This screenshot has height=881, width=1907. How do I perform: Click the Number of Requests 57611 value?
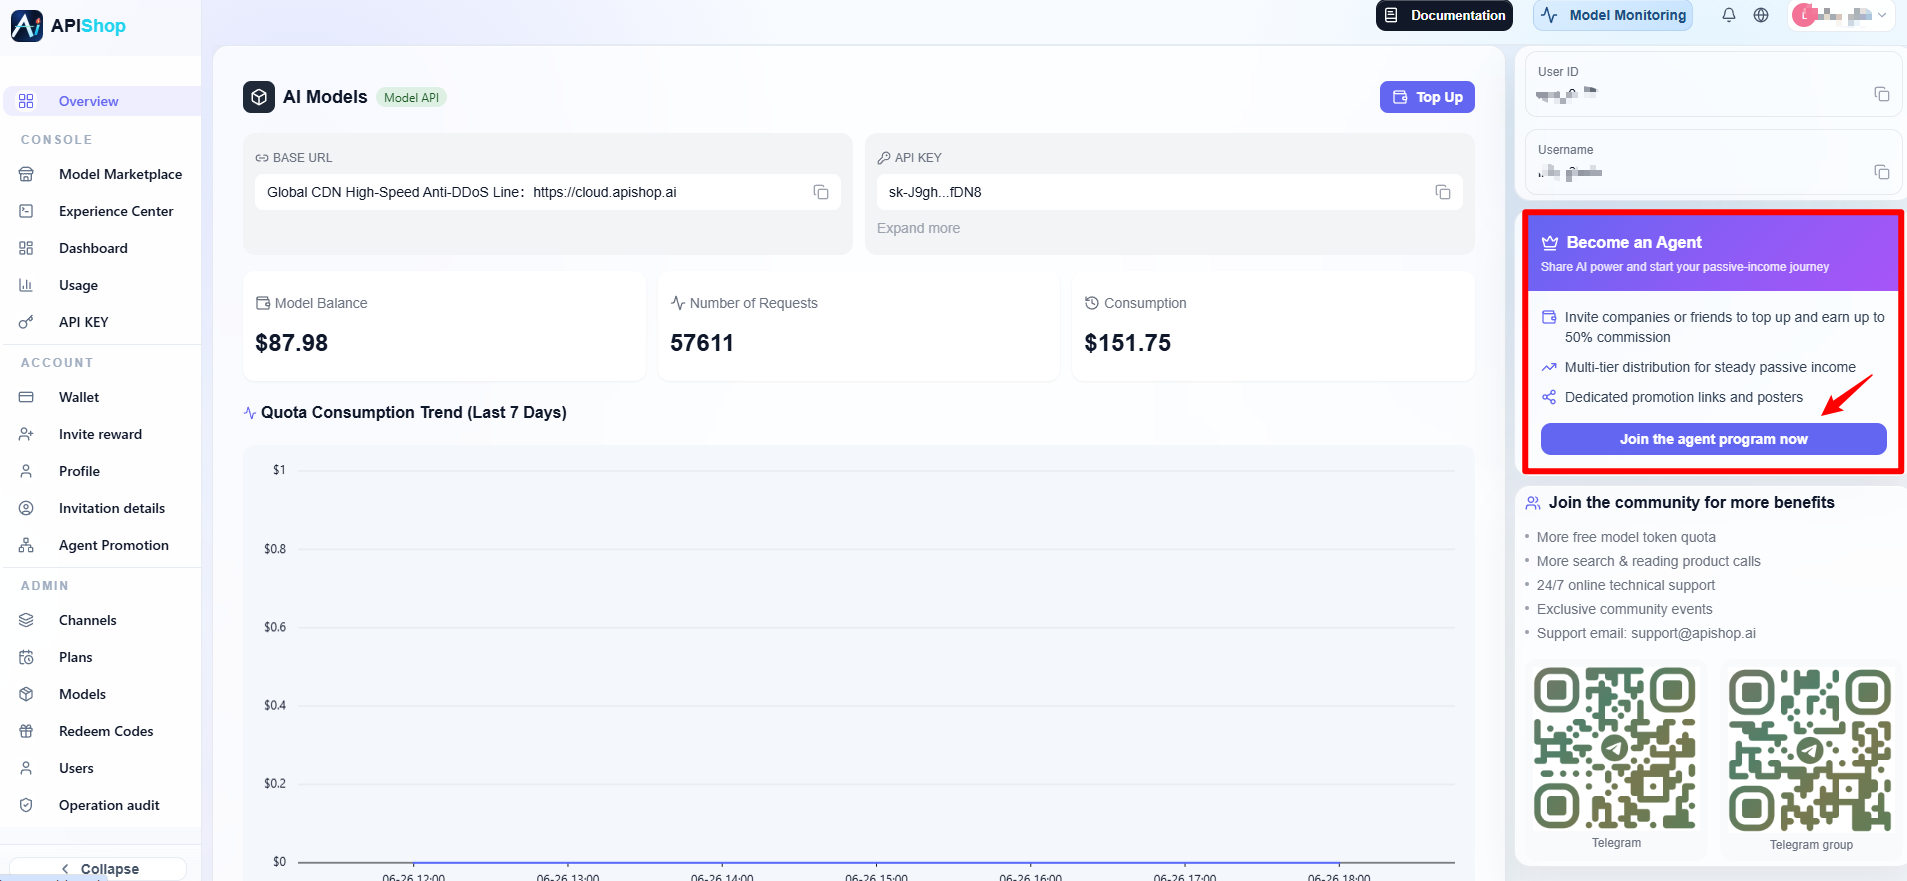[702, 343]
